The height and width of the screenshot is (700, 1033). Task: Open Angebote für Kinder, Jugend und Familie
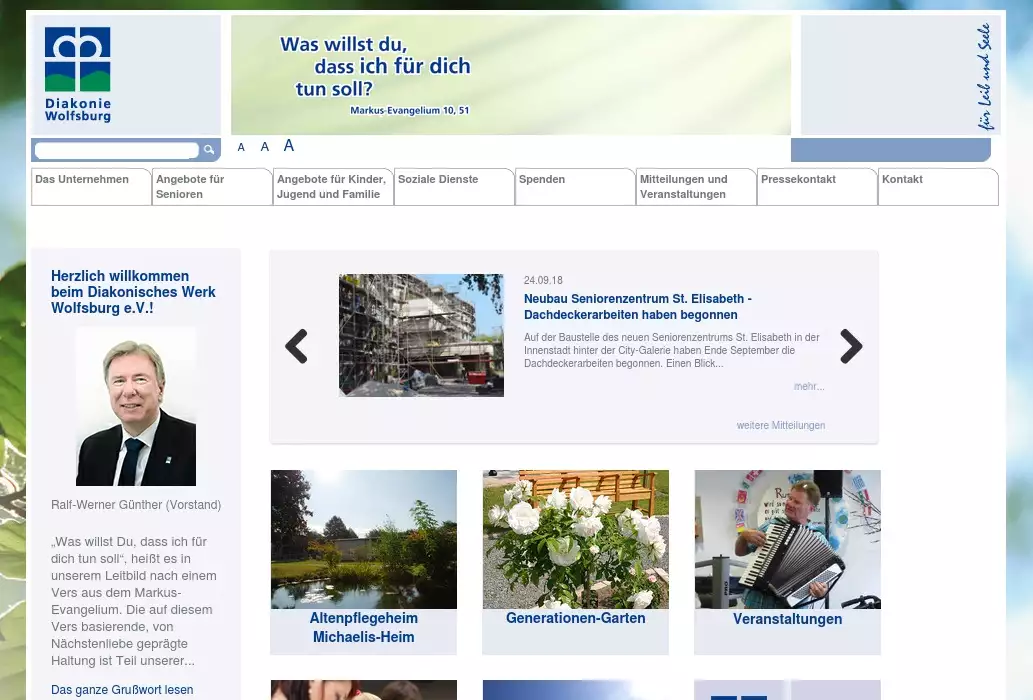331,187
